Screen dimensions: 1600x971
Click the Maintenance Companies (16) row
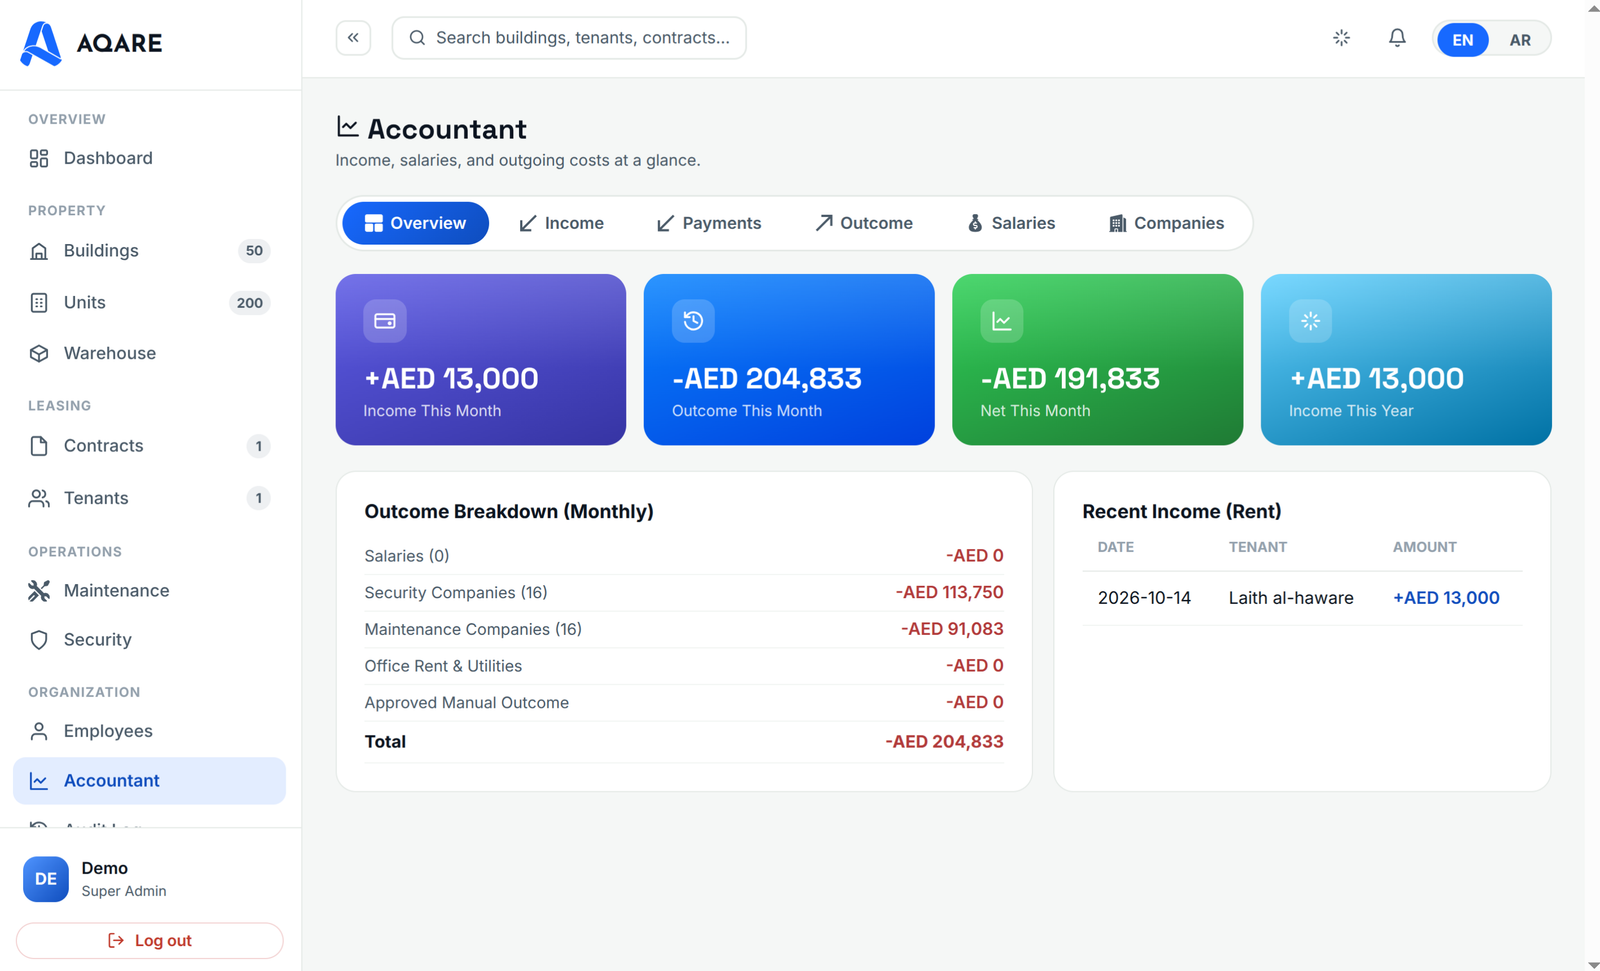(684, 630)
